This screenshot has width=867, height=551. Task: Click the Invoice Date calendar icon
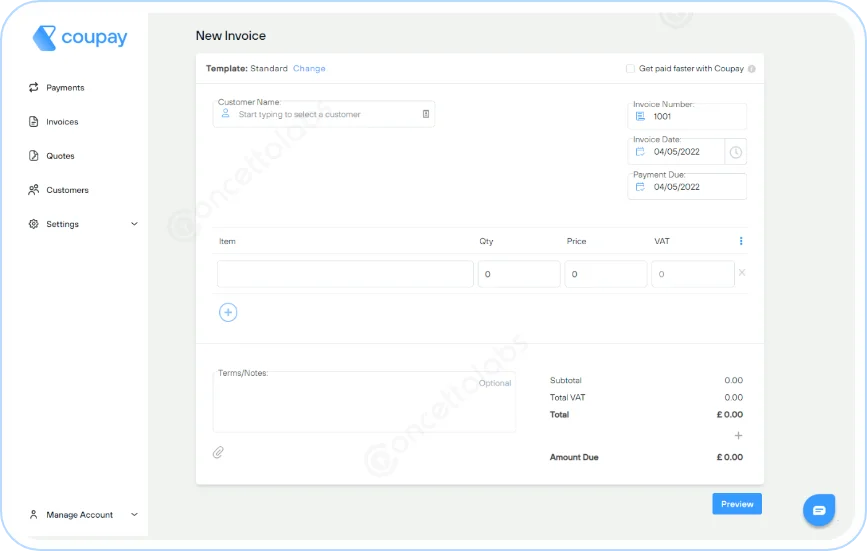pos(640,151)
